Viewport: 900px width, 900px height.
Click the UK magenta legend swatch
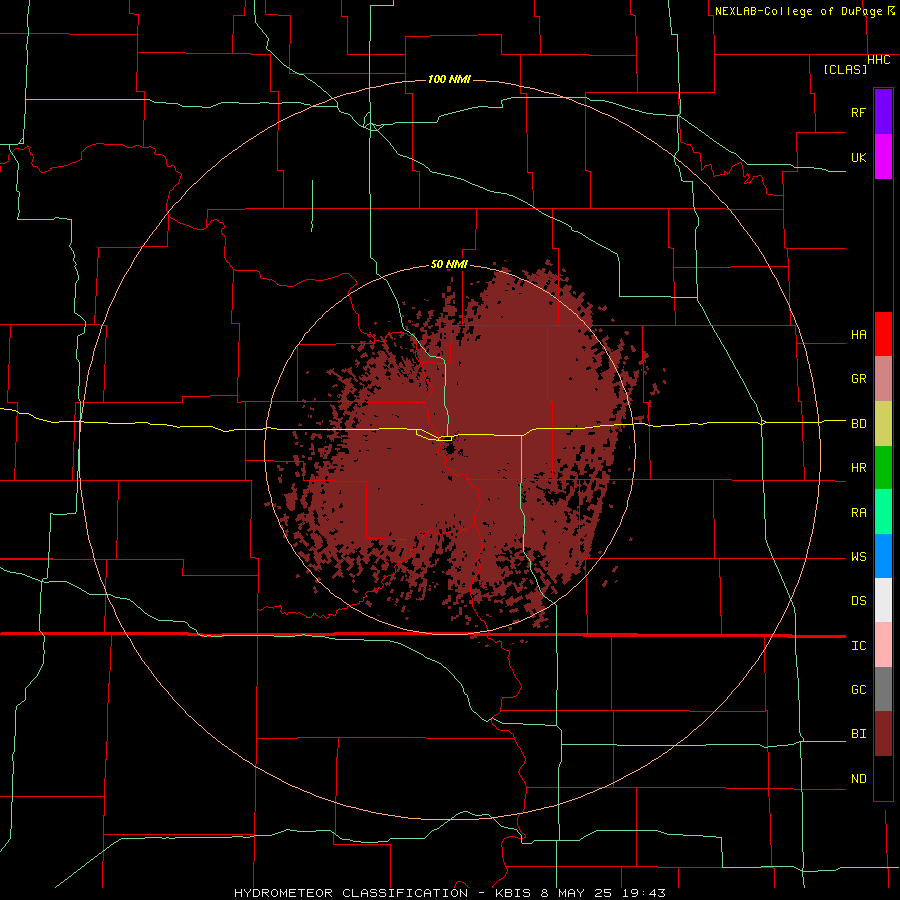[x=883, y=157]
